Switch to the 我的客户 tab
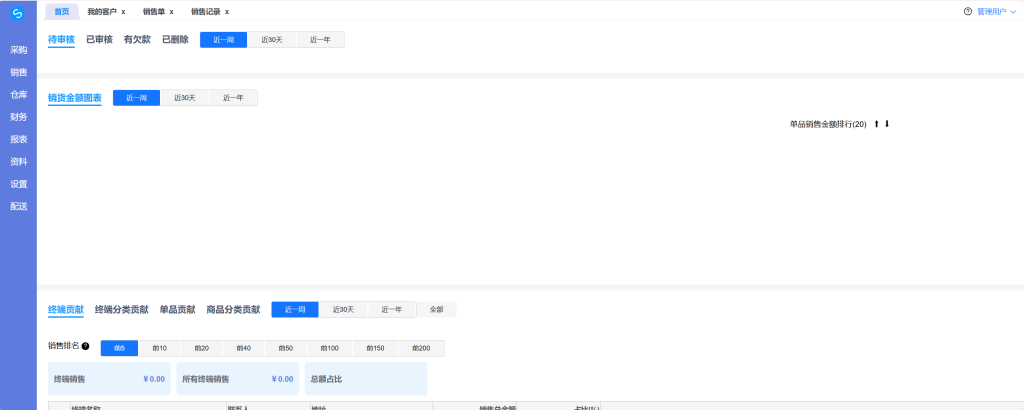The image size is (1024, 410). [x=102, y=12]
